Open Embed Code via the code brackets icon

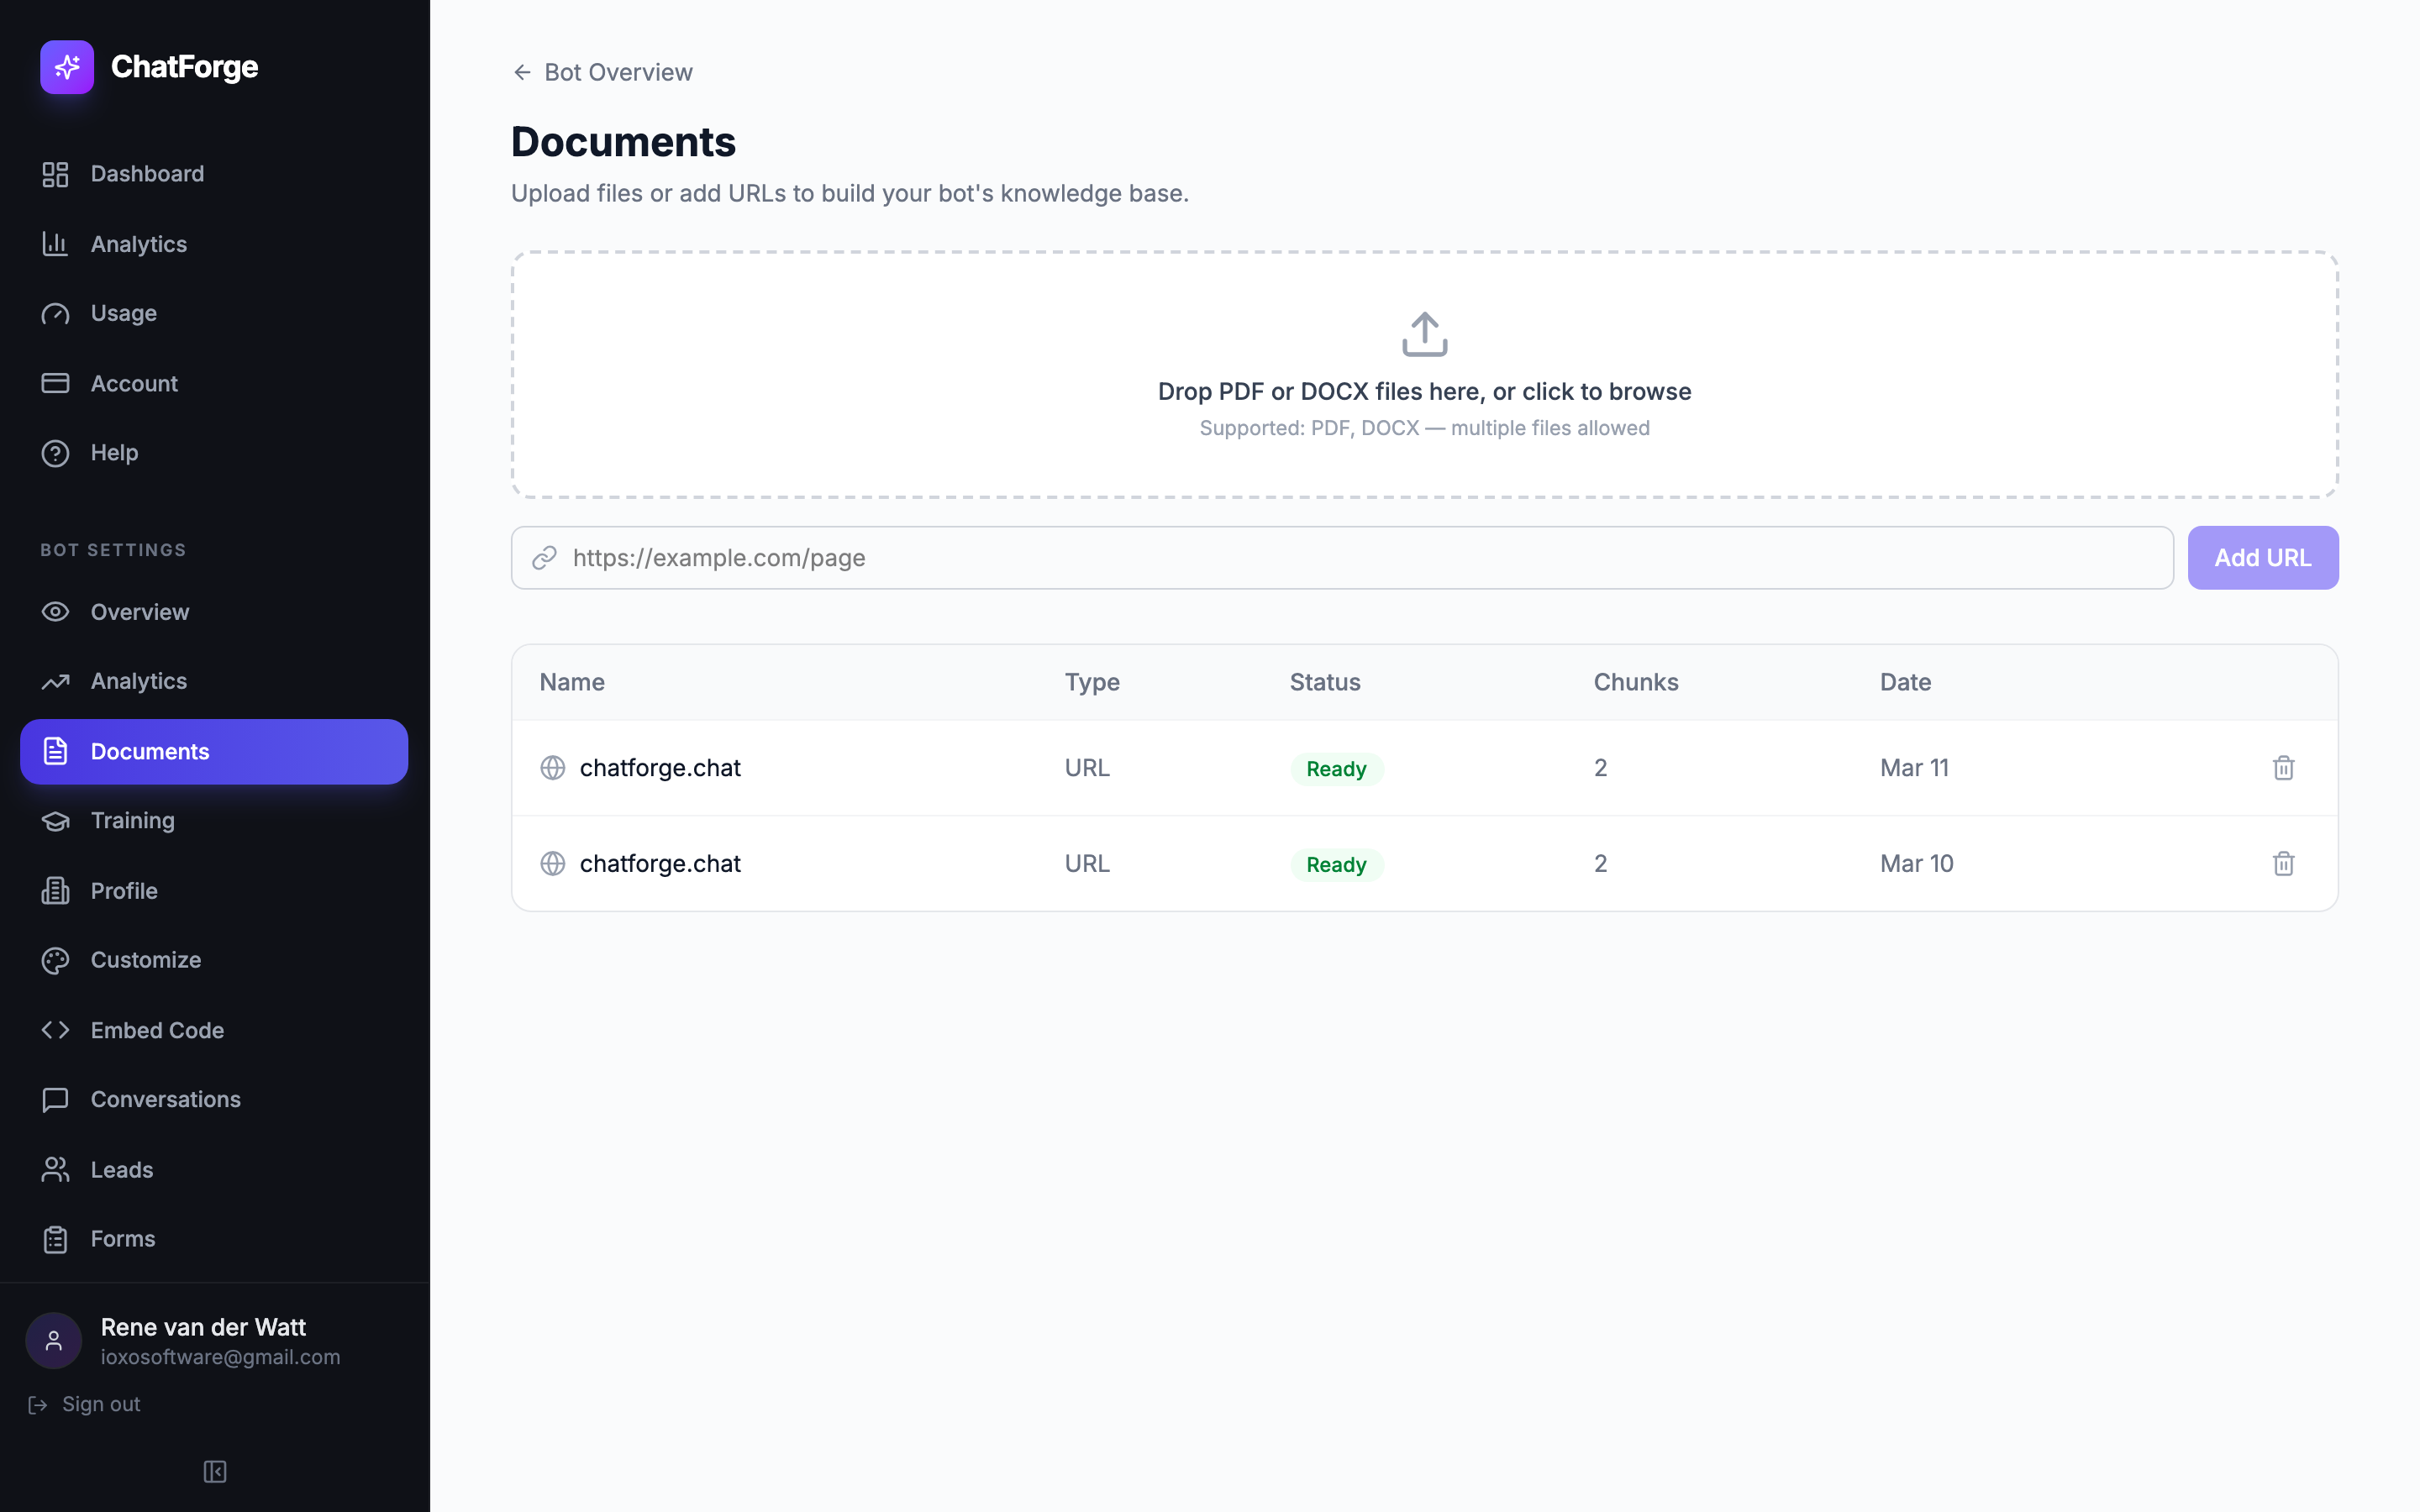point(55,1030)
